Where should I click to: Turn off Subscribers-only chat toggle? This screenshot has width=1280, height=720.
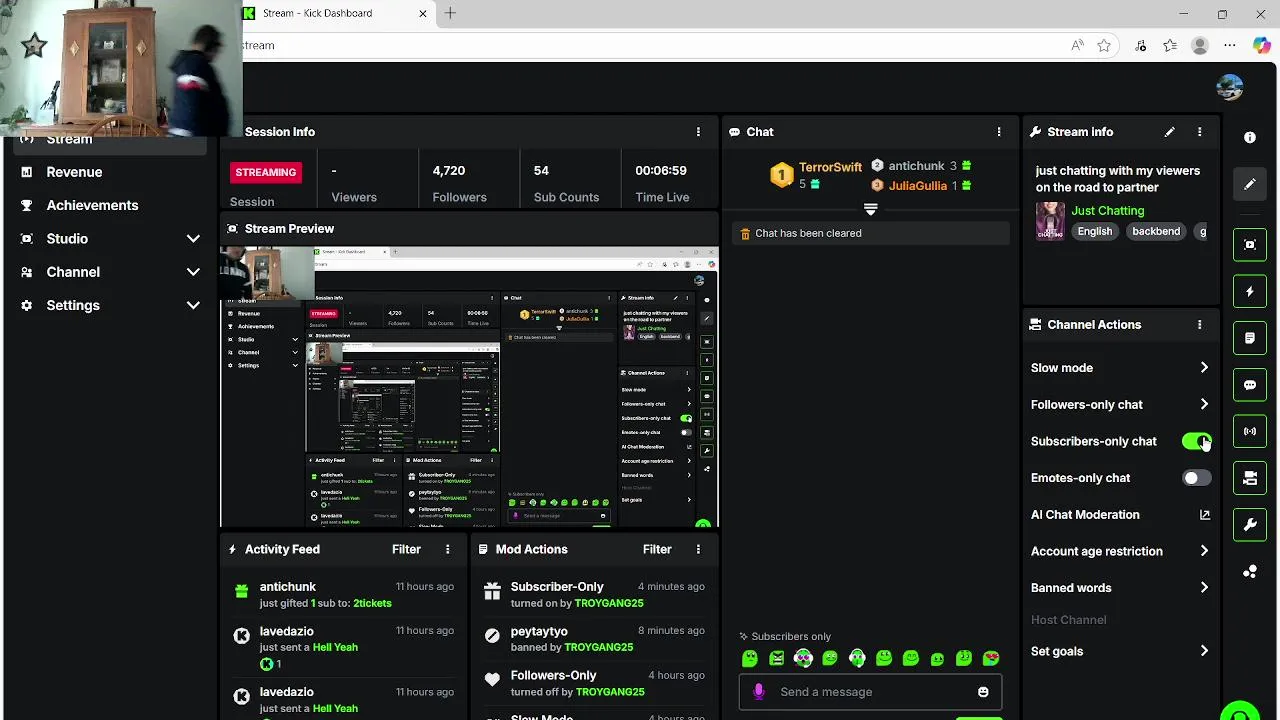tap(1196, 441)
